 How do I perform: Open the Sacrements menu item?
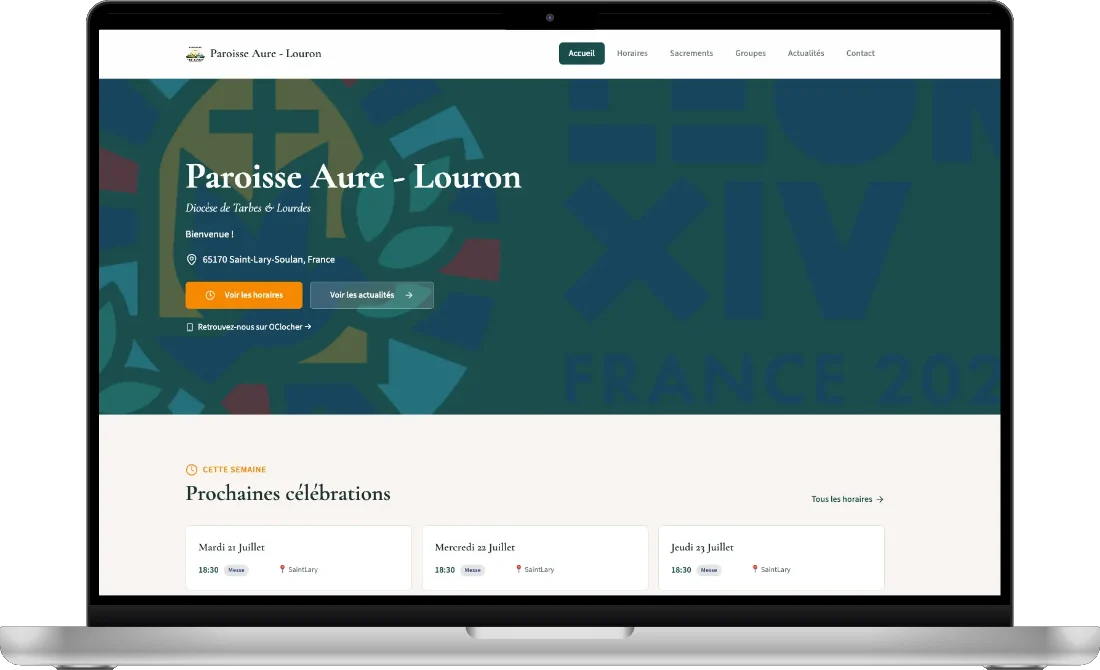pos(691,53)
